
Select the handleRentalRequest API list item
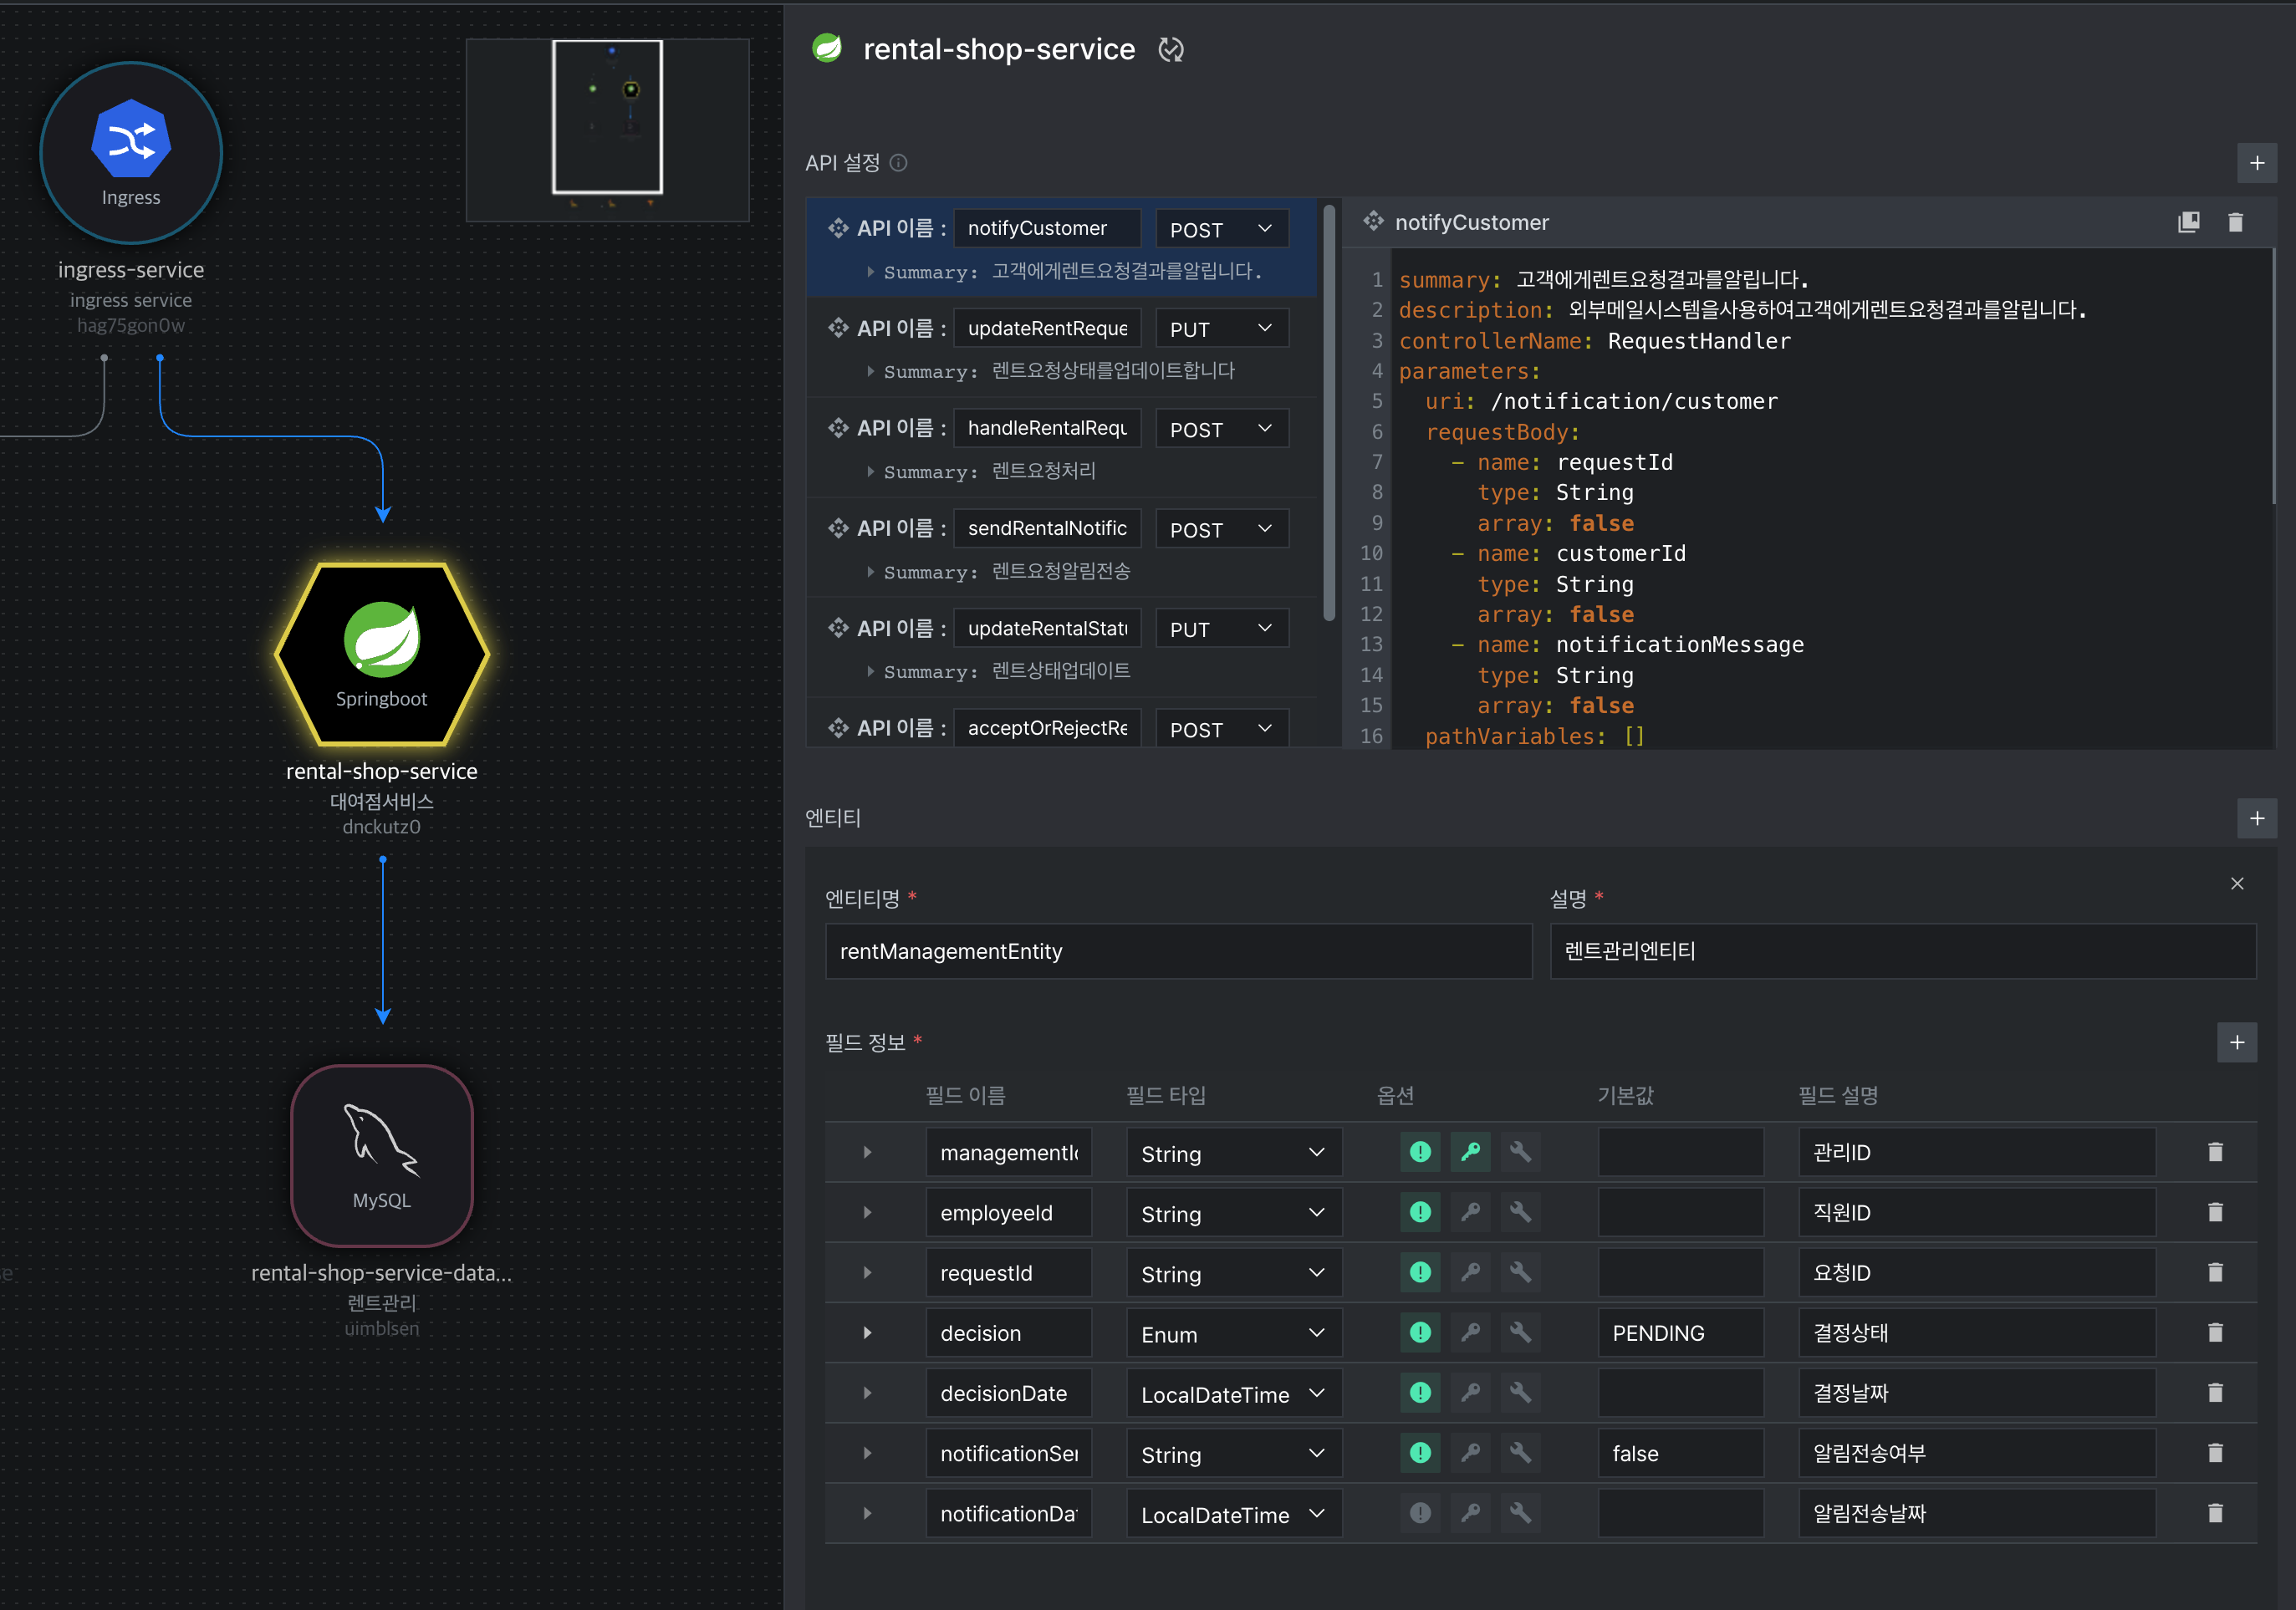1062,448
